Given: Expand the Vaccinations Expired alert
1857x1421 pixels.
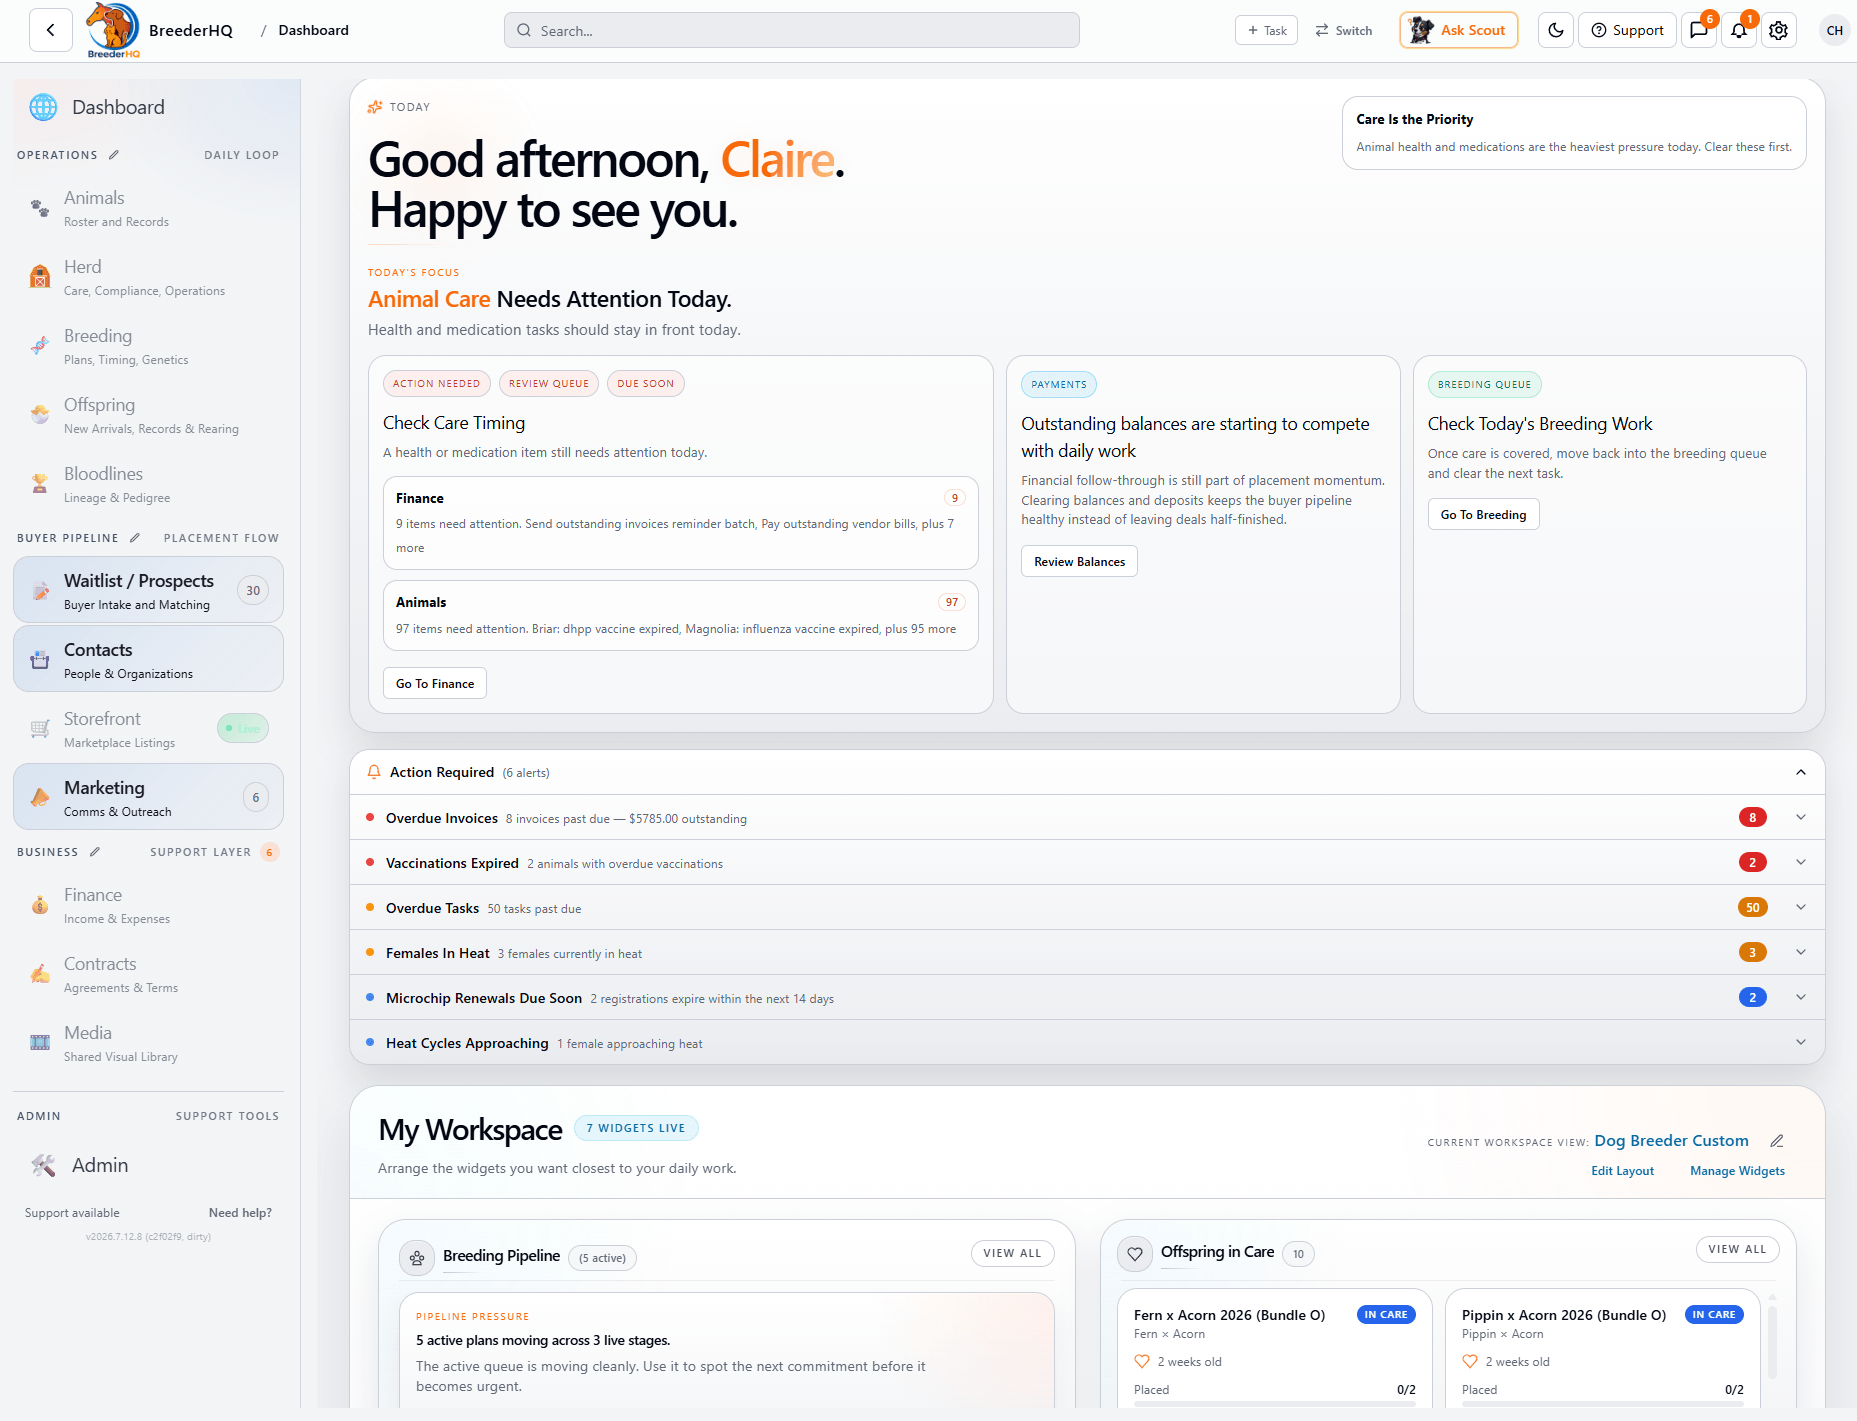Looking at the screenshot, I should point(1801,862).
